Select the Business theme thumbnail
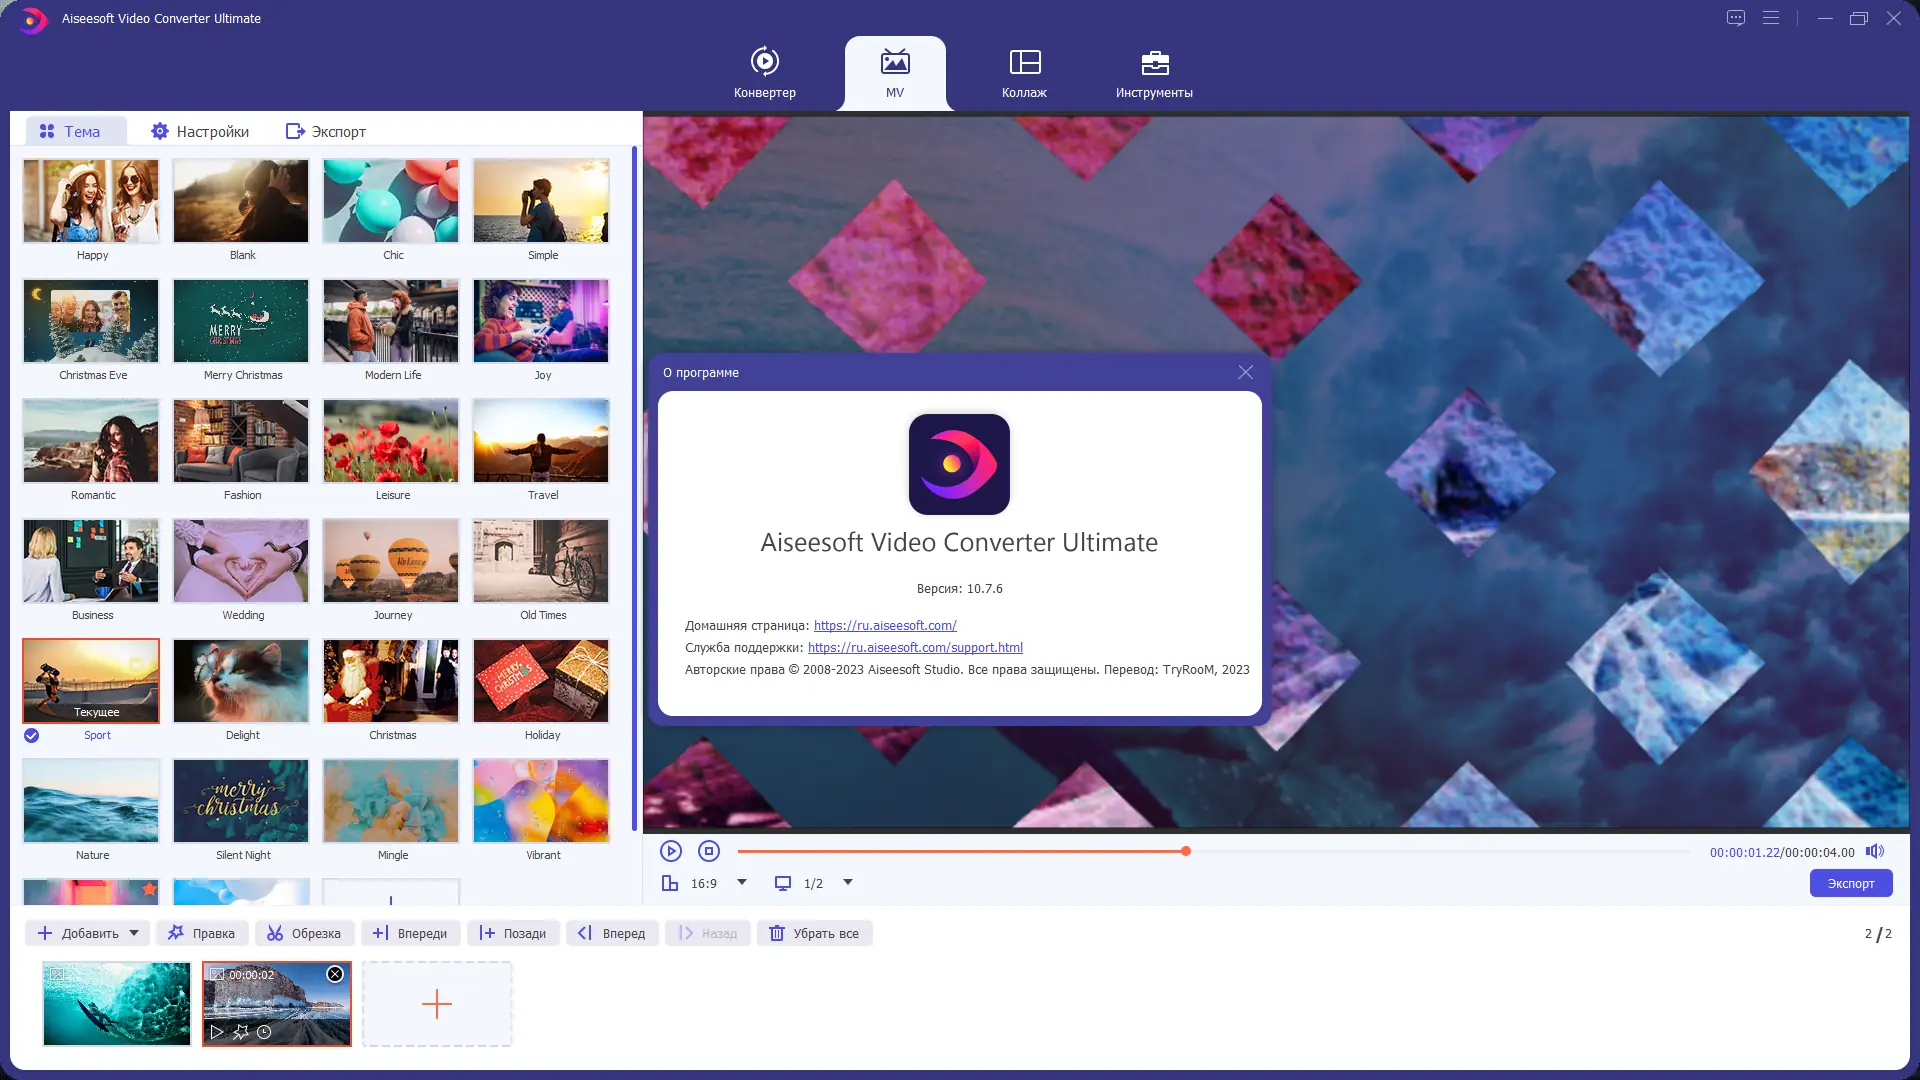 coord(91,560)
